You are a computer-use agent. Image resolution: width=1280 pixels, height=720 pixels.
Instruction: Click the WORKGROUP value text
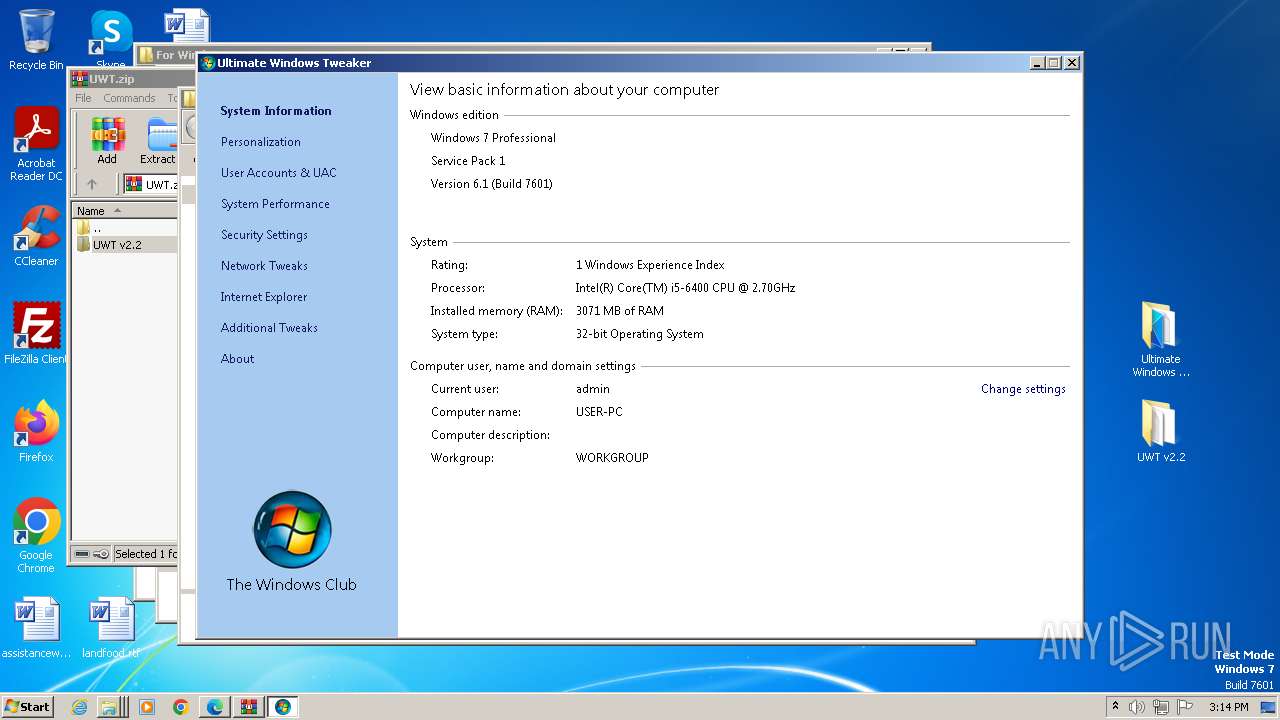[x=612, y=458]
